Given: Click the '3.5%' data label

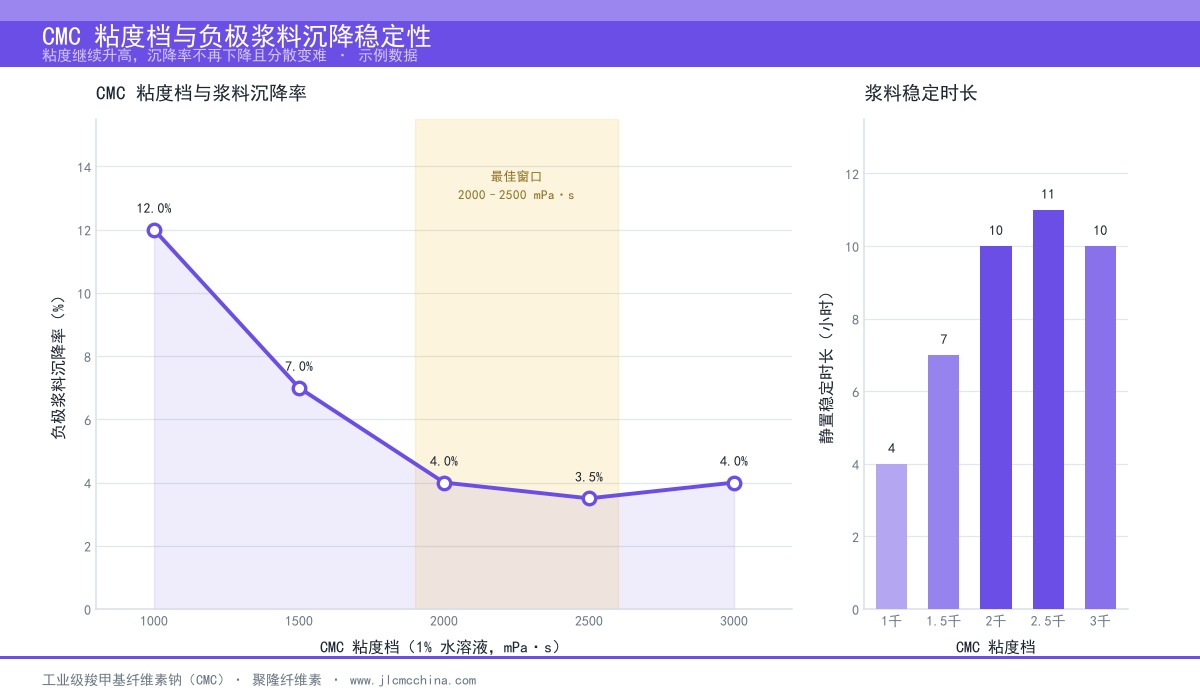Looking at the screenshot, I should pyautogui.click(x=589, y=476).
